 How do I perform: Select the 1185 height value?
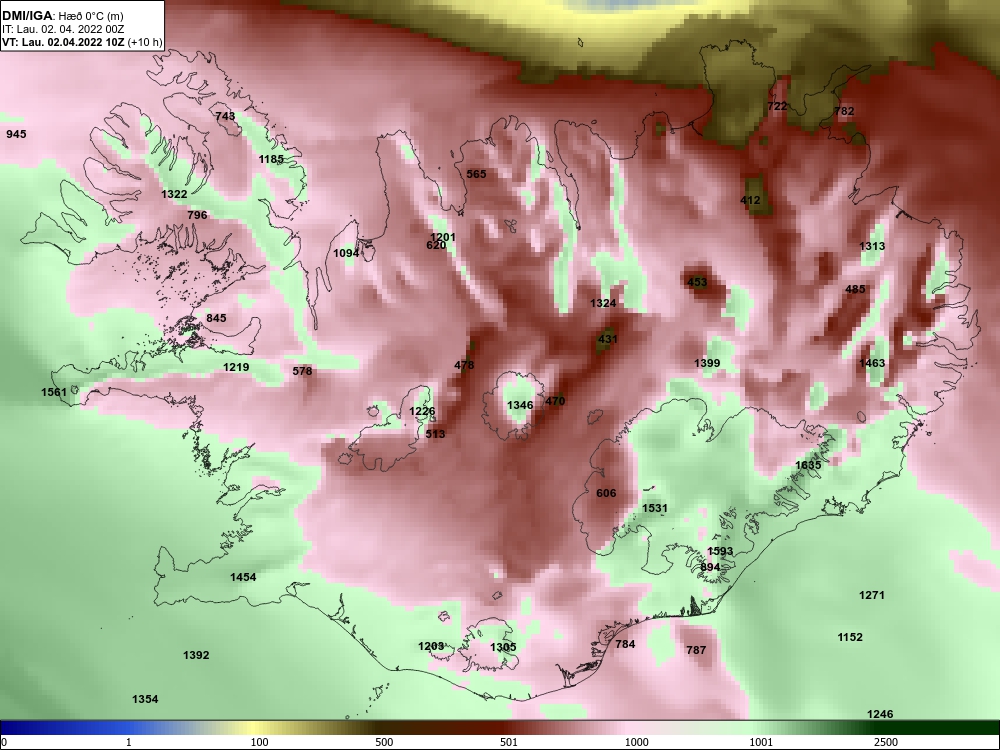[x=271, y=159]
